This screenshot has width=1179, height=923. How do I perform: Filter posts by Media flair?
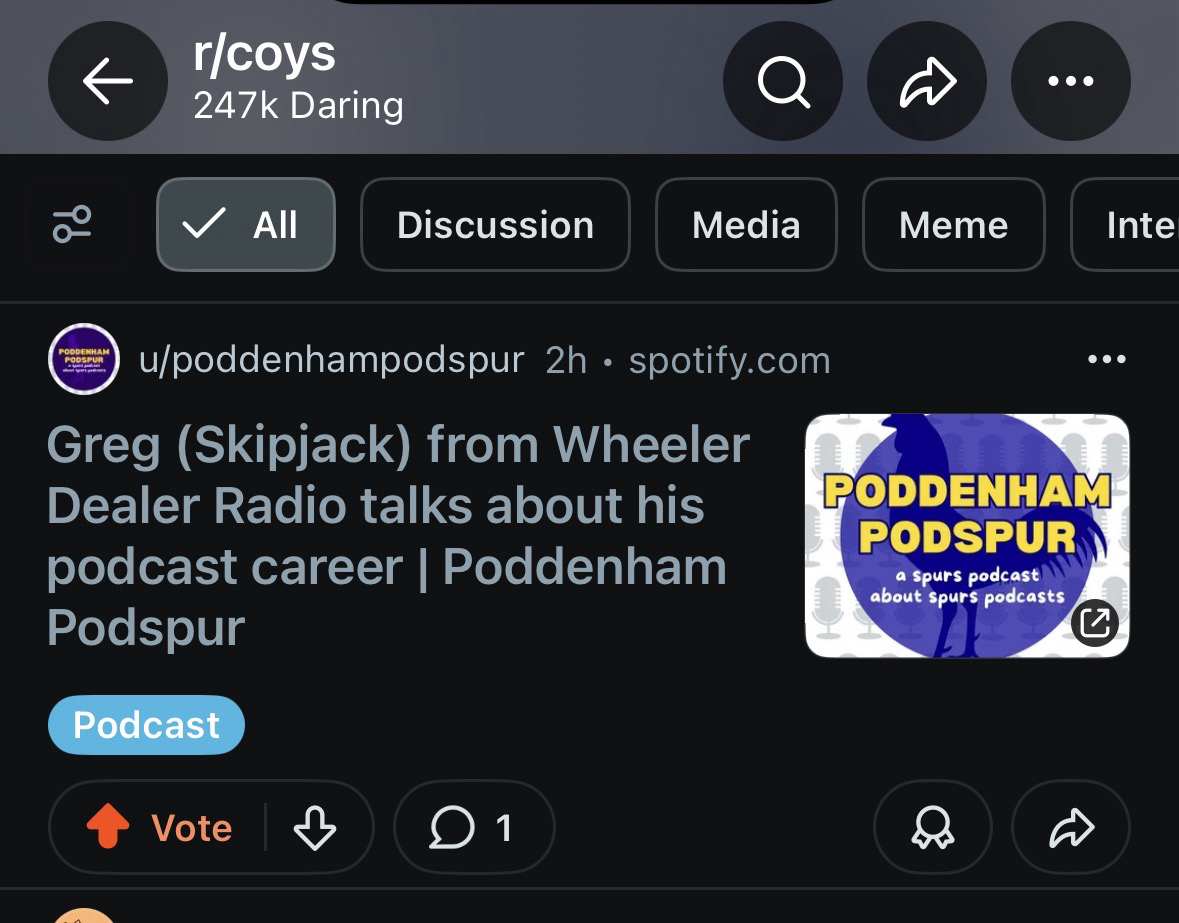746,225
